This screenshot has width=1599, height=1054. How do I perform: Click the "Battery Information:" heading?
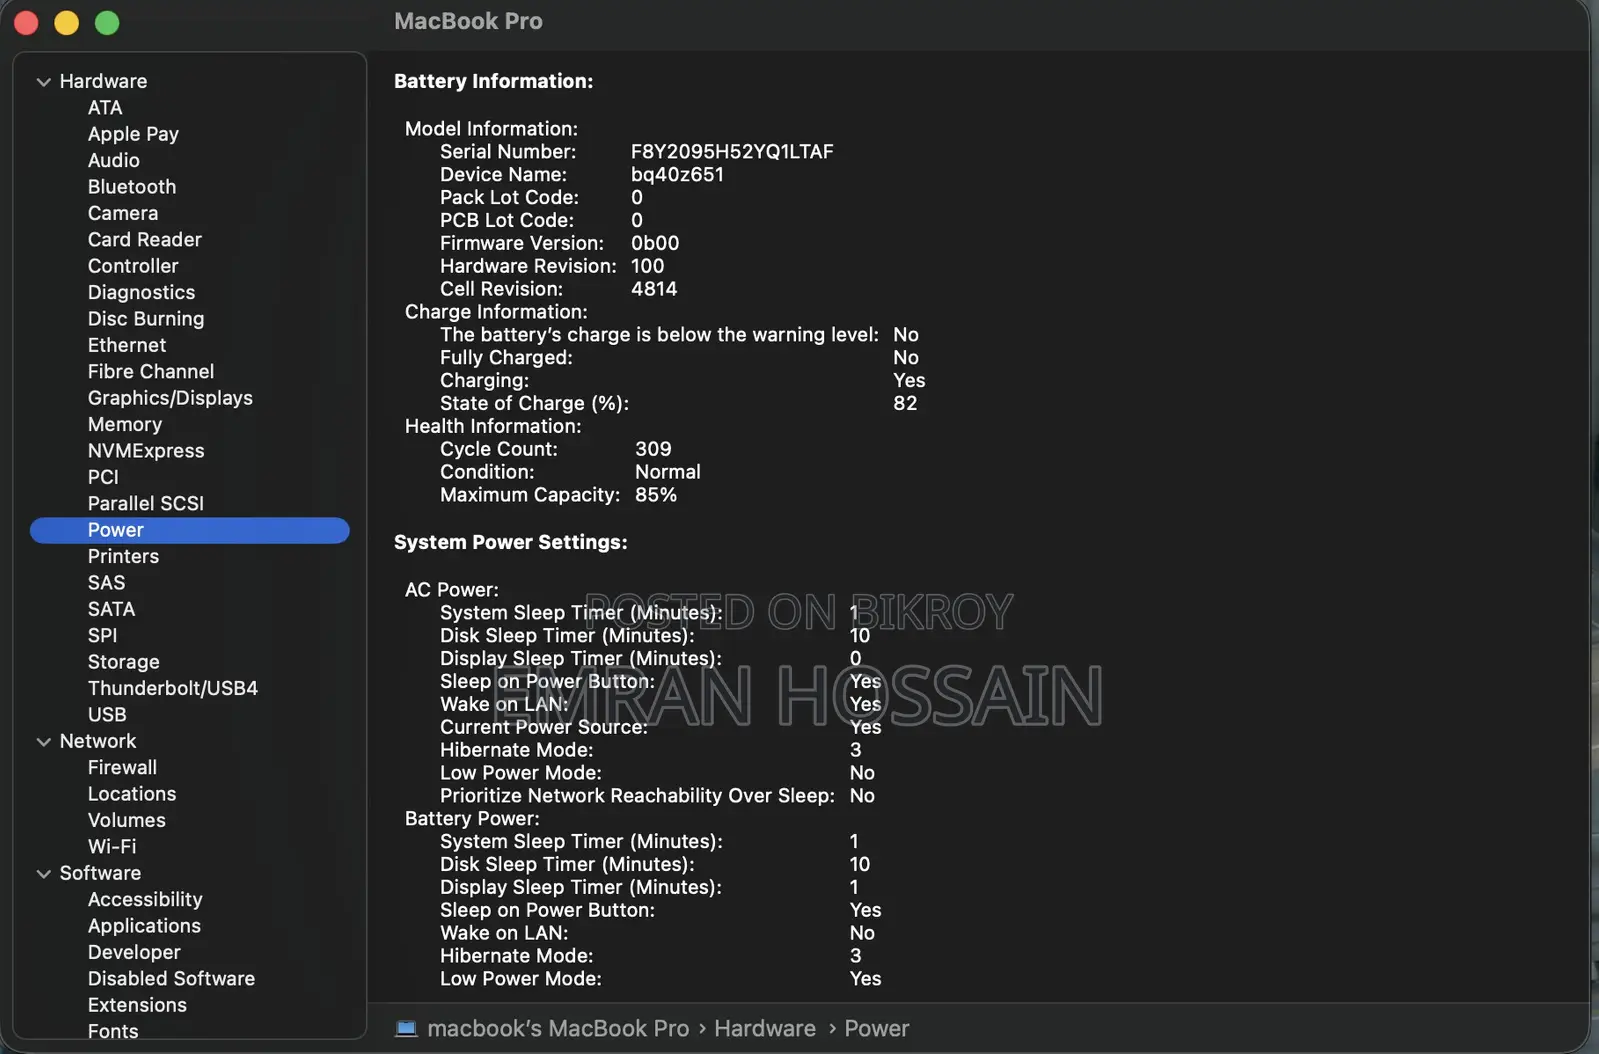(494, 81)
